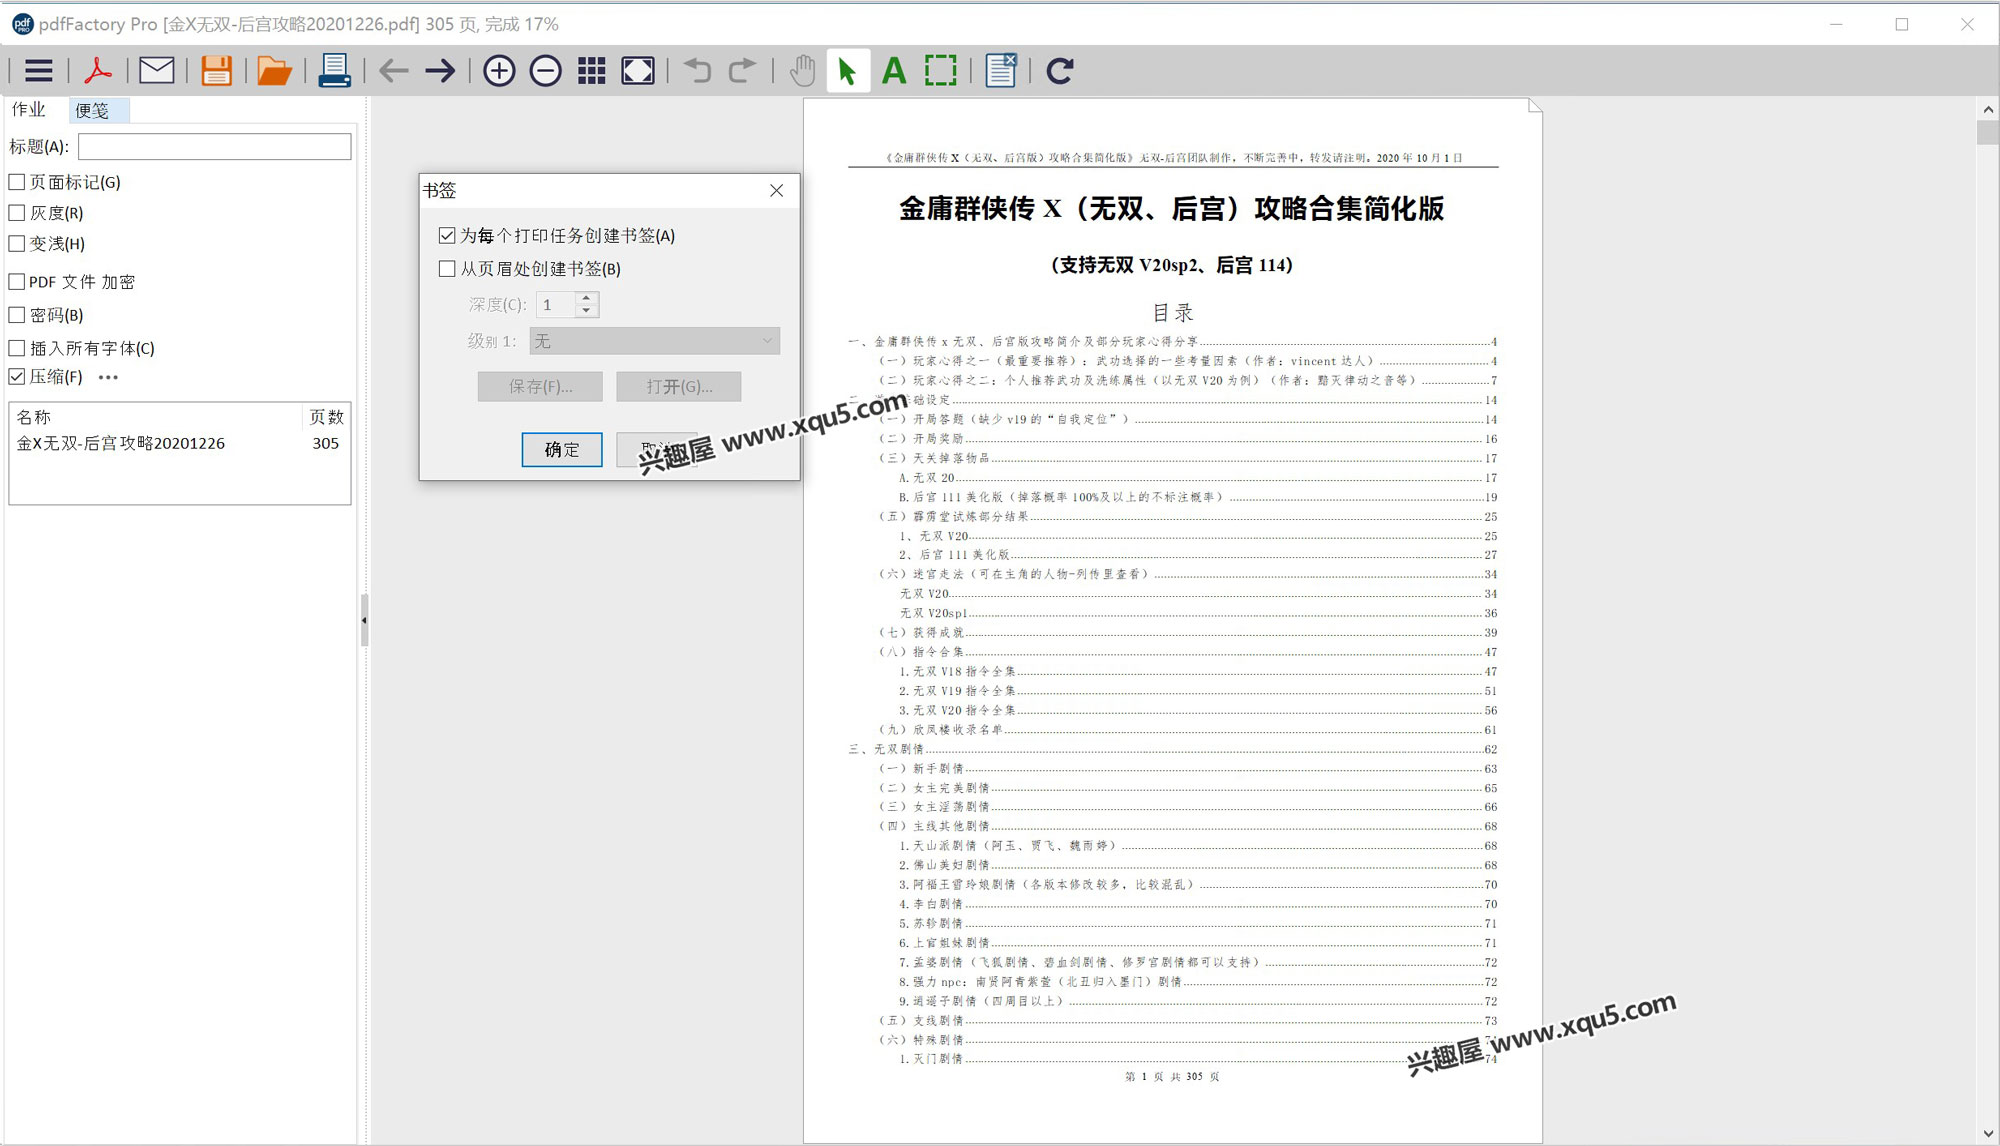Image resolution: width=2000 pixels, height=1146 pixels.
Task: Click scrollbar down arrow
Action: click(1988, 1134)
